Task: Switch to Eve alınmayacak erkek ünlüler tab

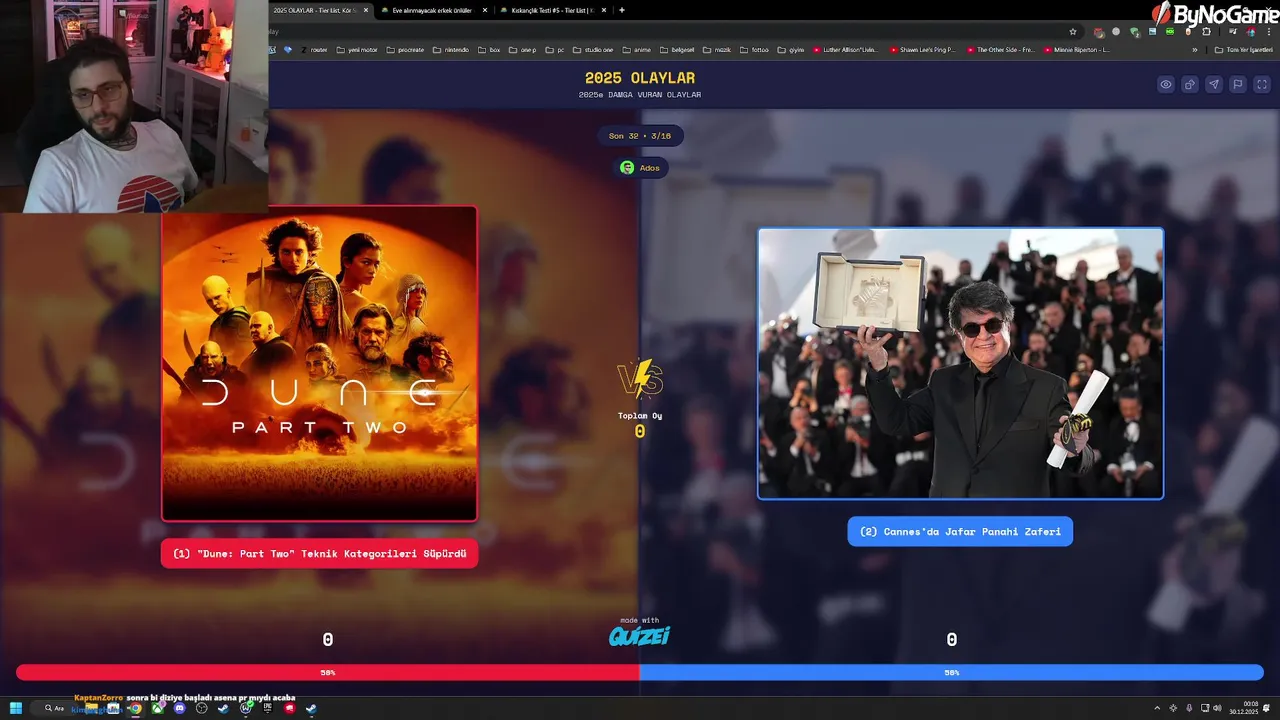Action: [x=432, y=10]
